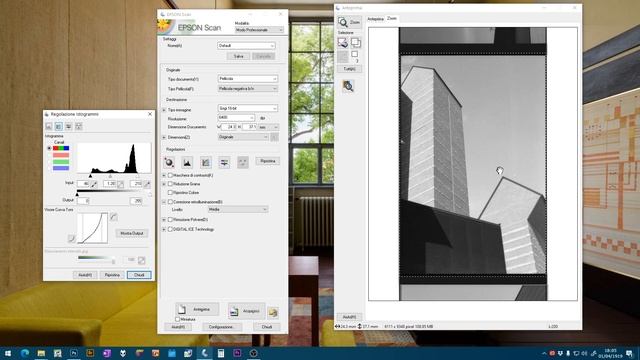Click the delete marquee icon in Anteprima
This screenshot has width=640, height=360.
[342, 42]
